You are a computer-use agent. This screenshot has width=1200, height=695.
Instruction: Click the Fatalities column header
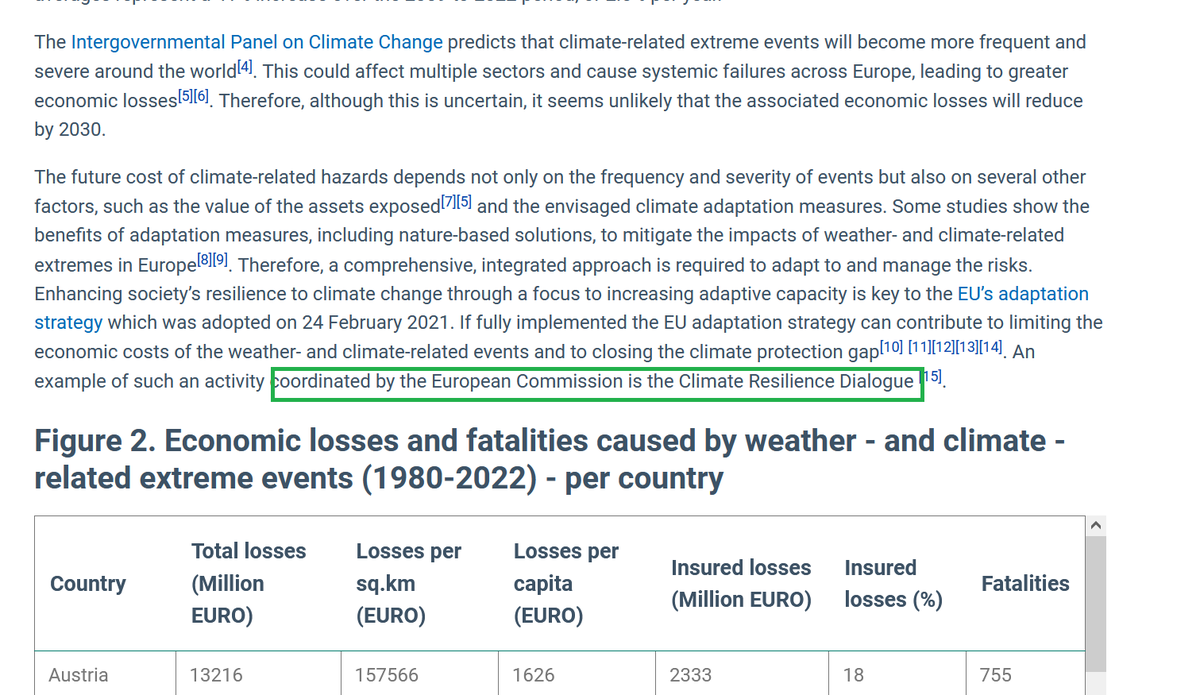point(1025,583)
